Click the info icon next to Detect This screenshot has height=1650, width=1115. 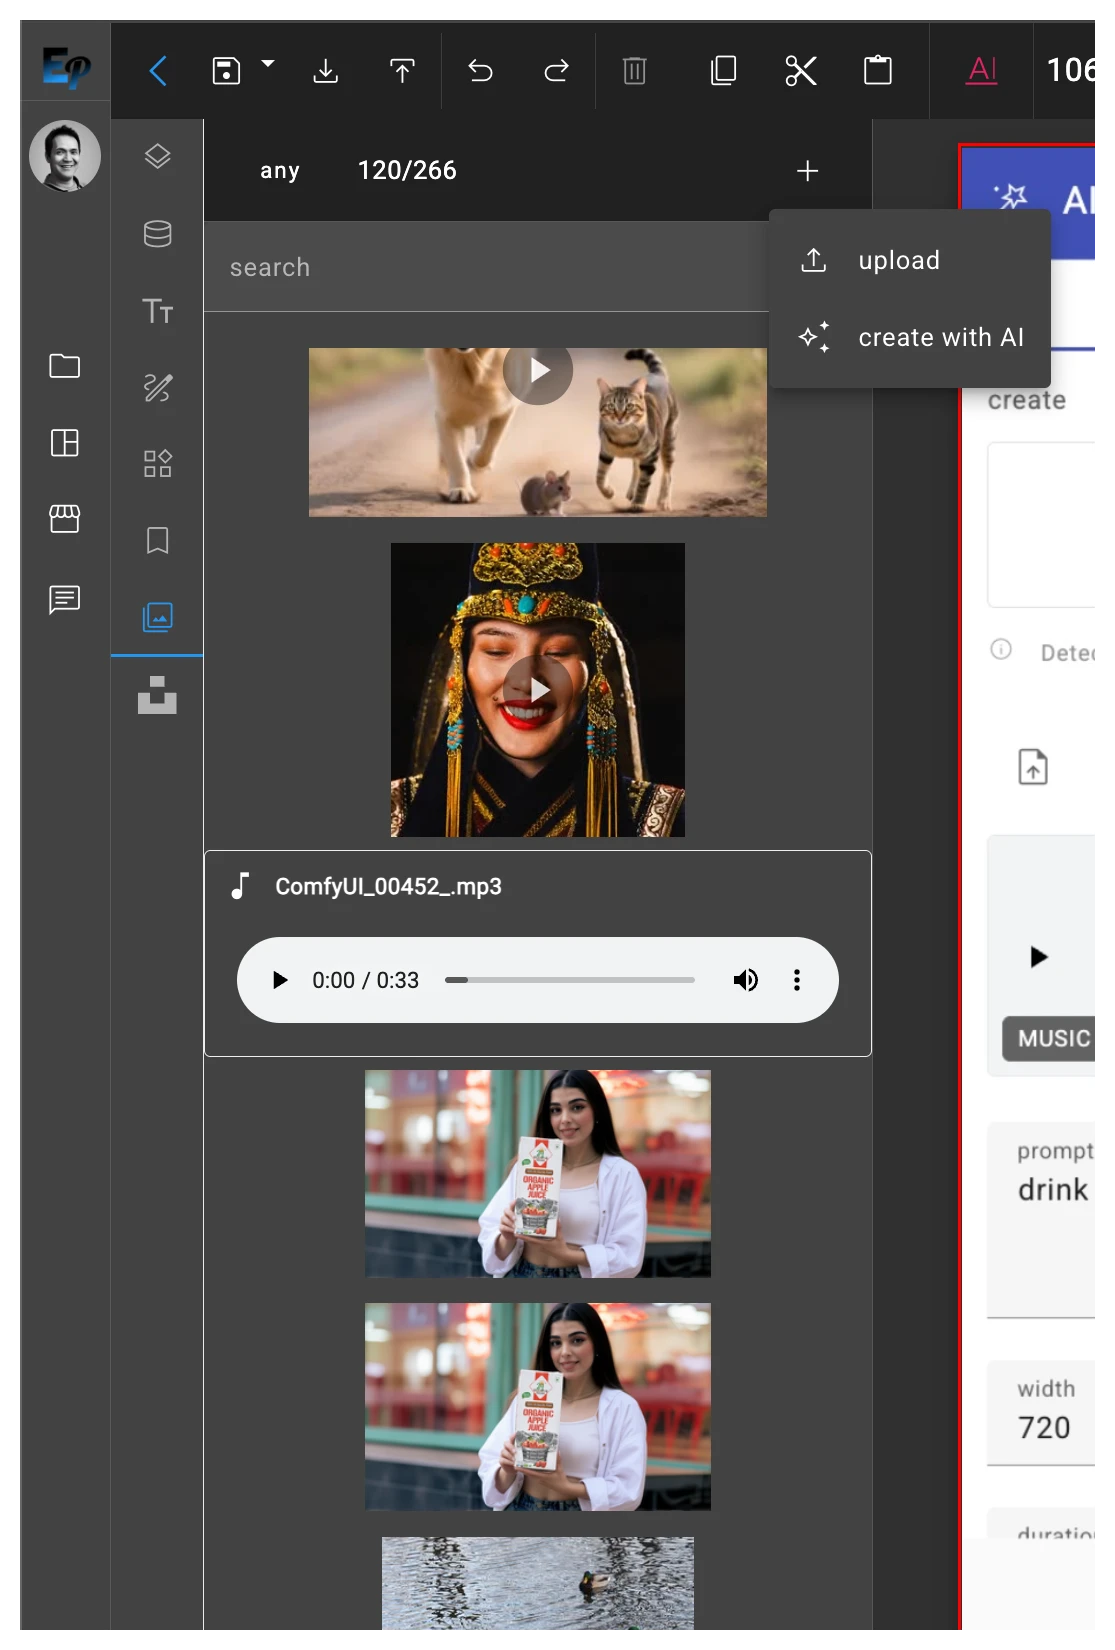coord(1001,650)
